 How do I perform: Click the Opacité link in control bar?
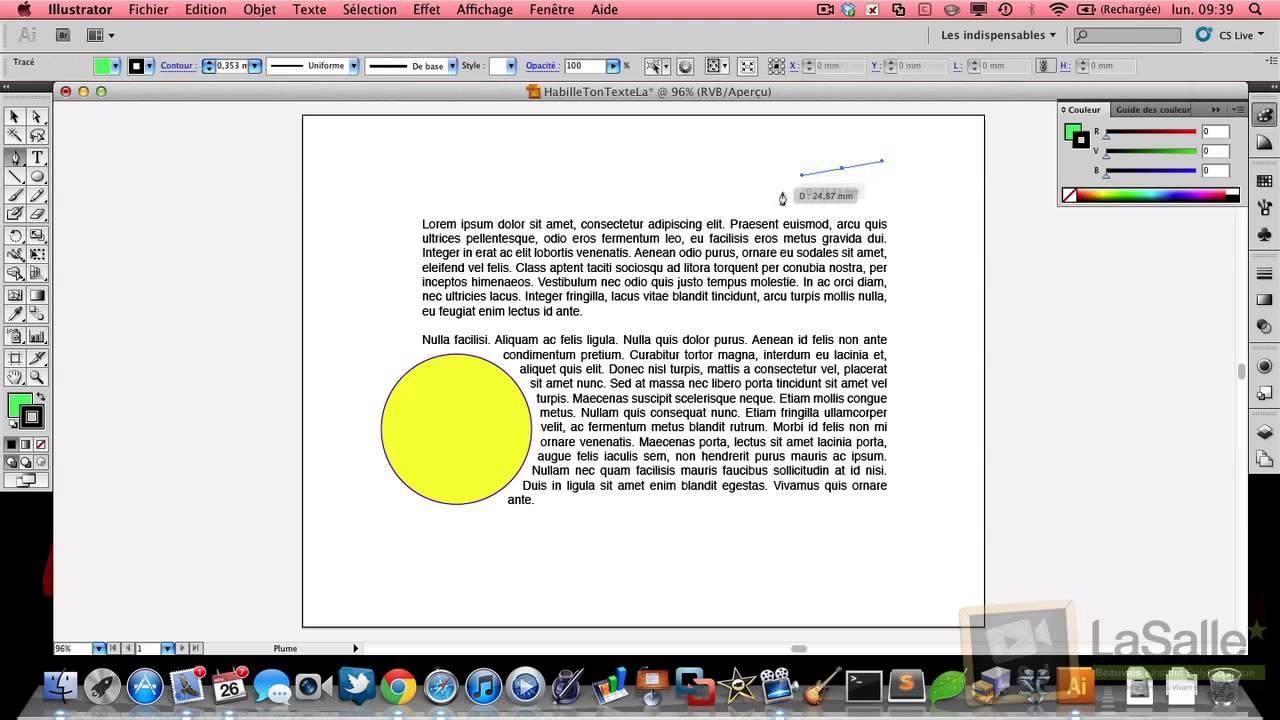[x=541, y=66]
